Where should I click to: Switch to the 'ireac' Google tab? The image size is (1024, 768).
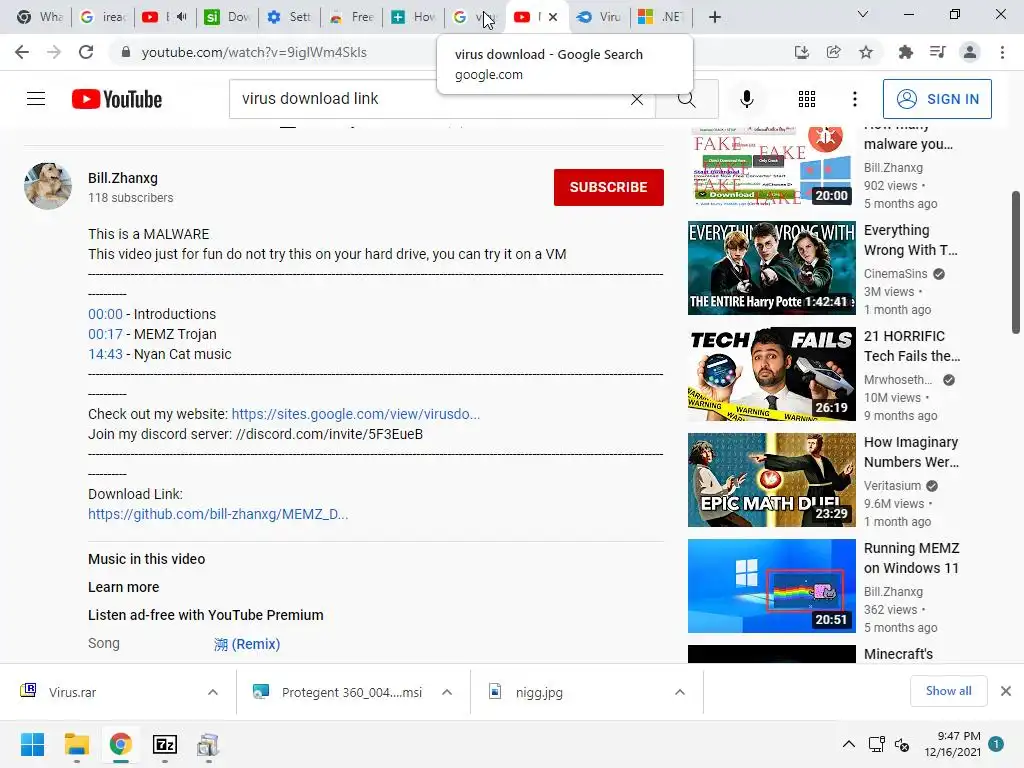pos(103,17)
